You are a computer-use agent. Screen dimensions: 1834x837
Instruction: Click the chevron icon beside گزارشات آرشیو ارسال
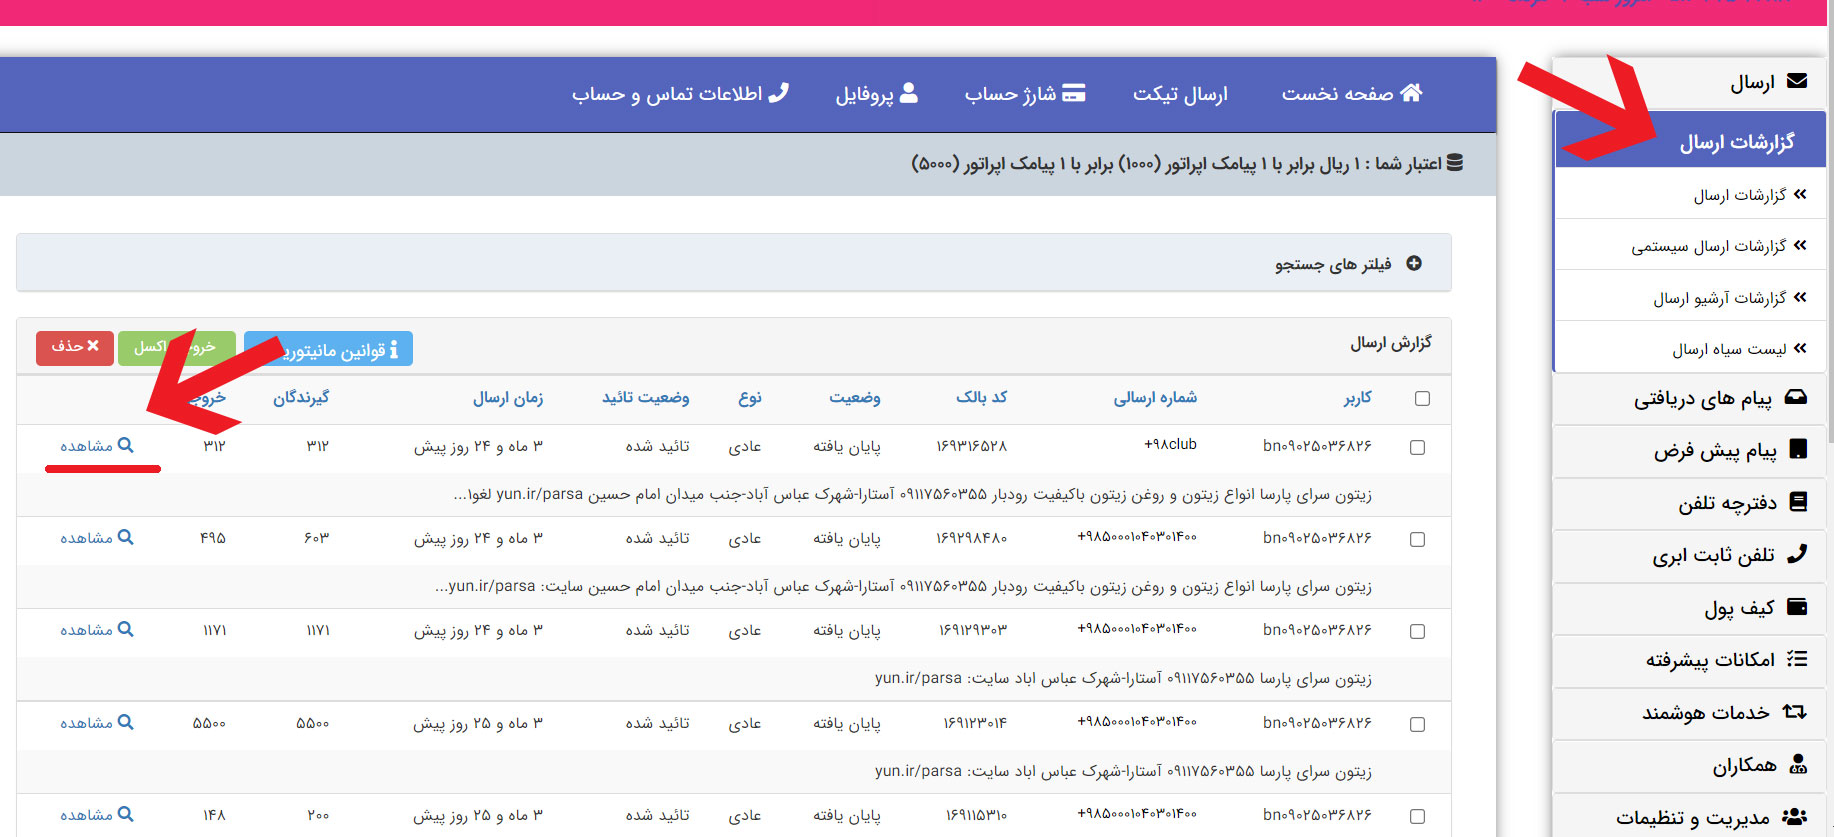click(1800, 297)
